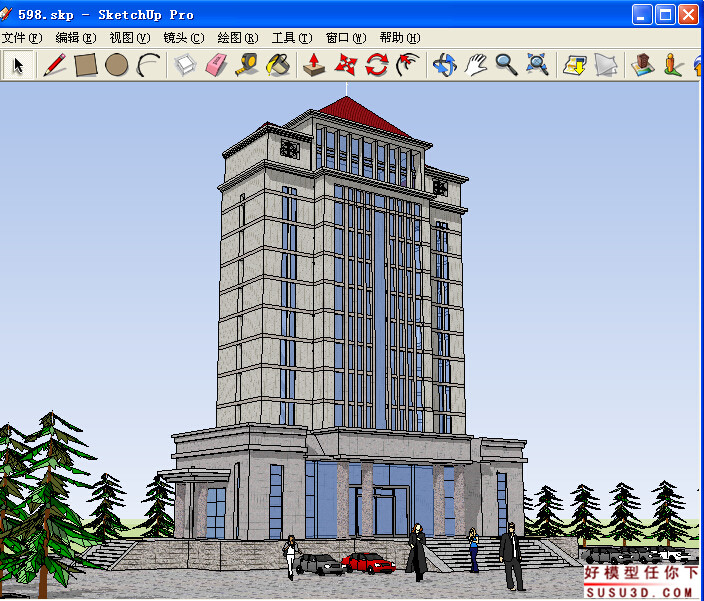Maximize the SketchUp Pro window
The width and height of the screenshot is (704, 601).
pyautogui.click(x=665, y=15)
